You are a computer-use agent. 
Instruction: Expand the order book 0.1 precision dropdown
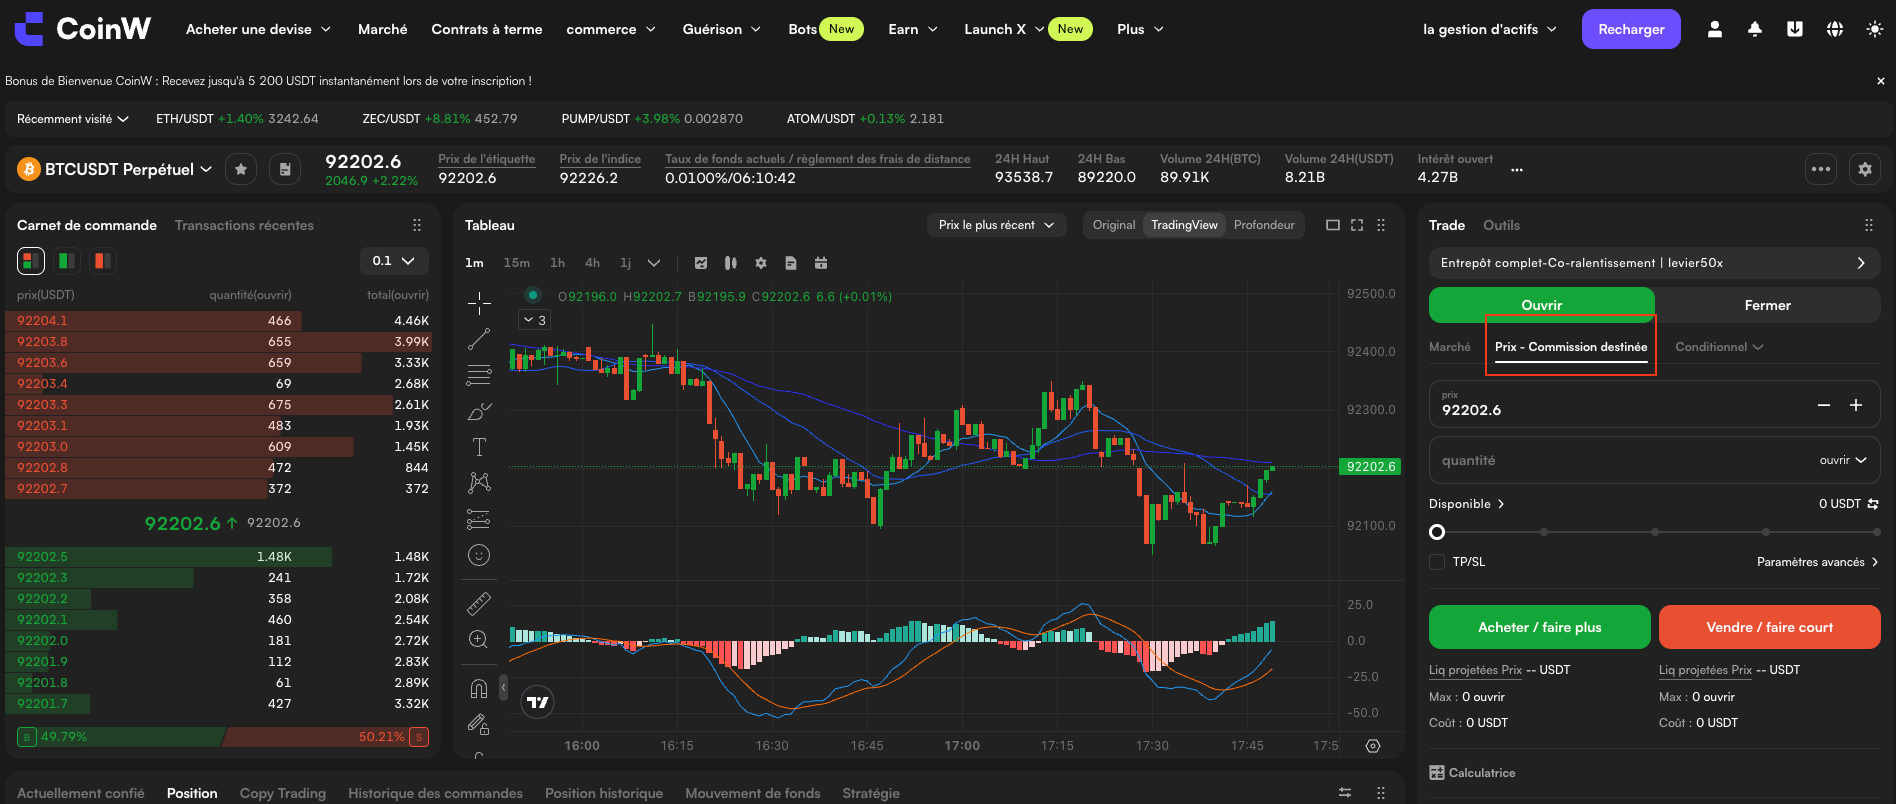click(394, 261)
